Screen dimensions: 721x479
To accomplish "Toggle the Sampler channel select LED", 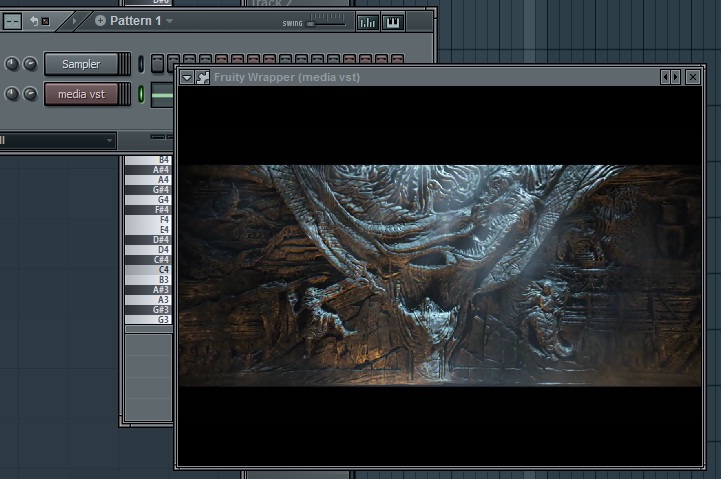I will (x=141, y=64).
